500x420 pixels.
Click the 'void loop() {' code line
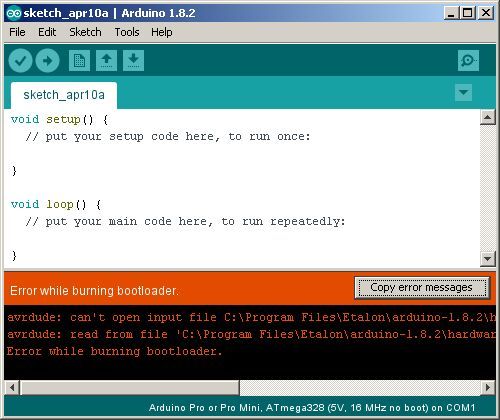point(56,204)
